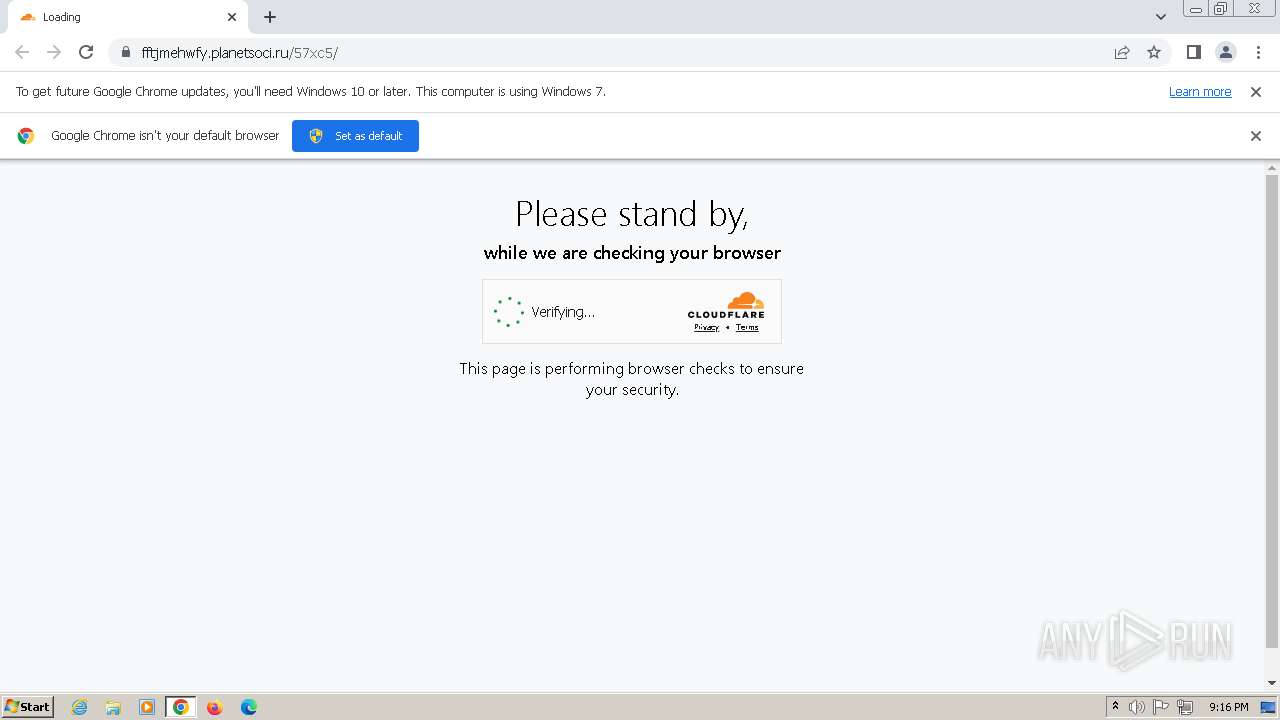Viewport: 1280px width, 720px height.
Task: Click the Set as default button
Action: [x=355, y=136]
